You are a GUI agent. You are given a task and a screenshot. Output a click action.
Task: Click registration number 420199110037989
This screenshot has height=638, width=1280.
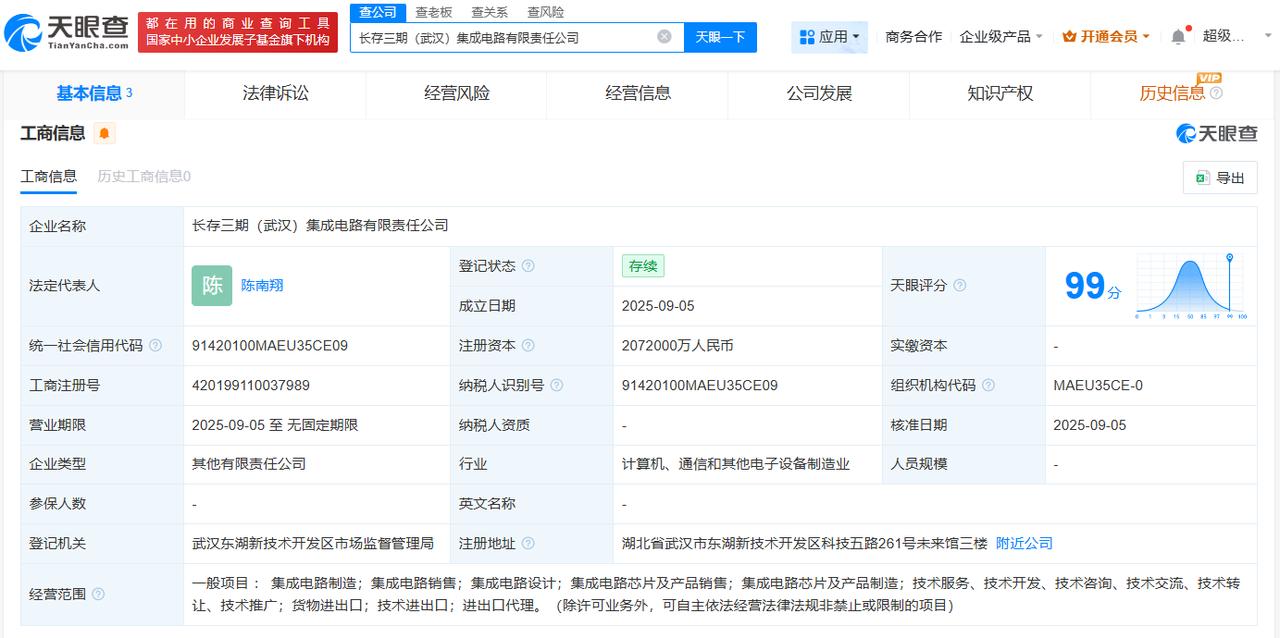click(x=251, y=385)
